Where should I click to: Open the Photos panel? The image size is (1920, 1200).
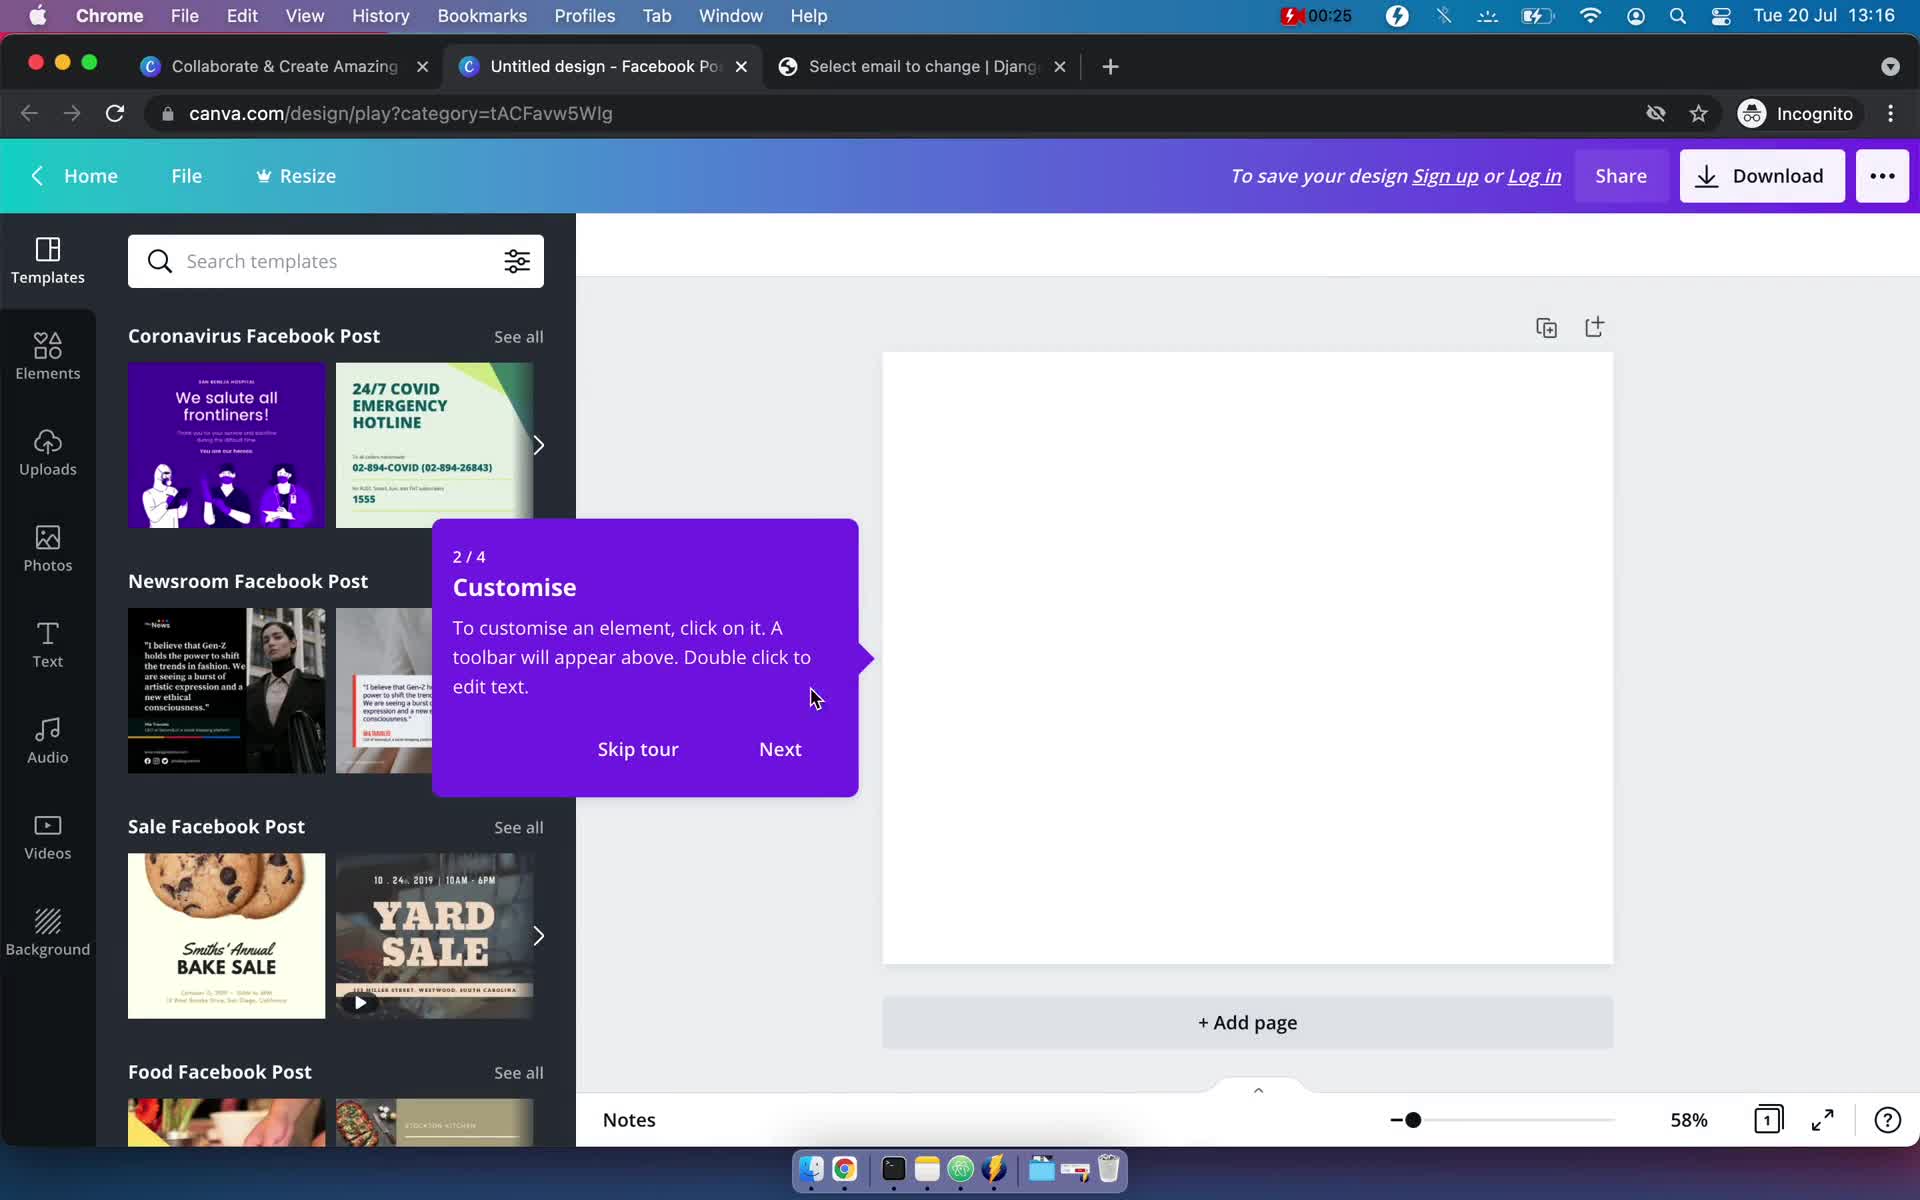47,548
